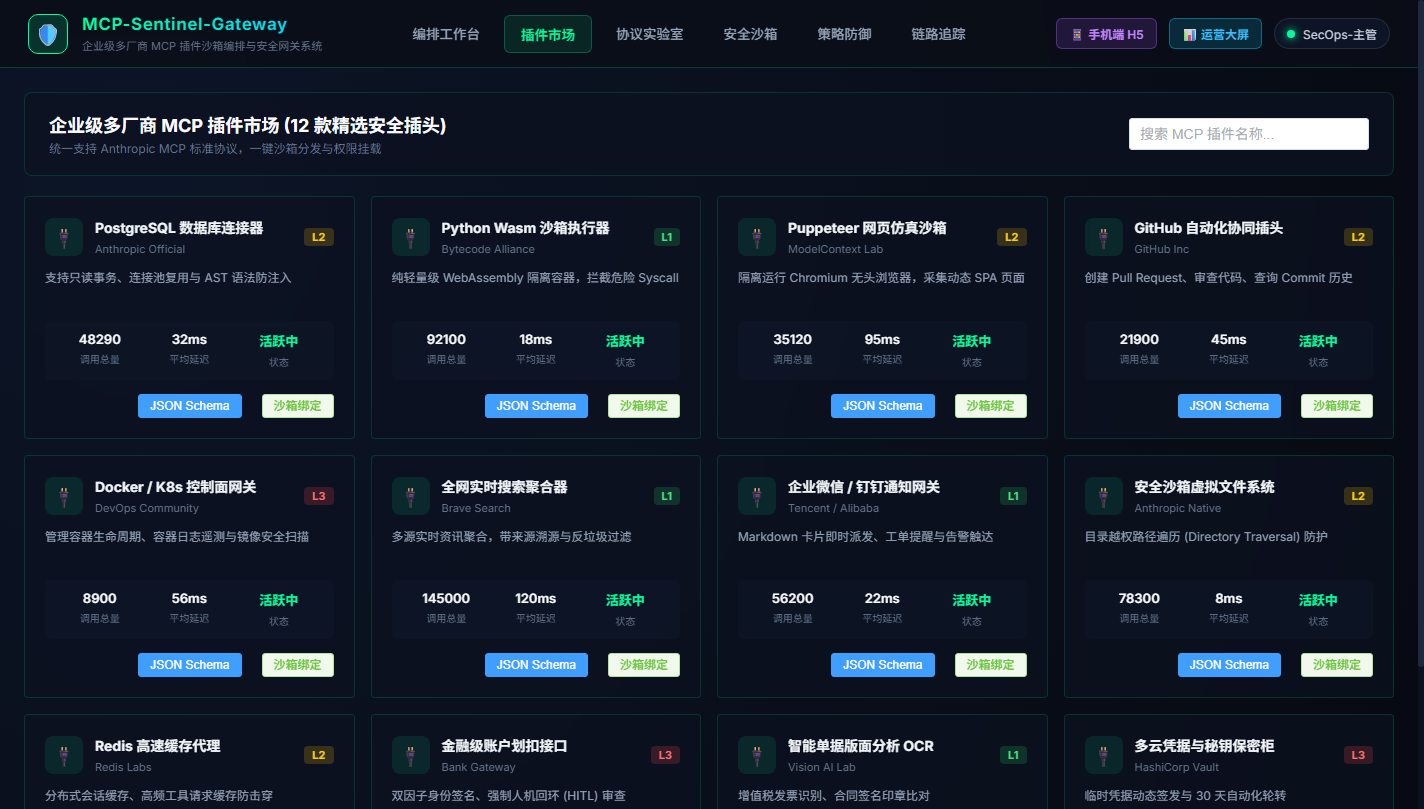Click the L2 badge on Puppeteer card

pos(1012,237)
